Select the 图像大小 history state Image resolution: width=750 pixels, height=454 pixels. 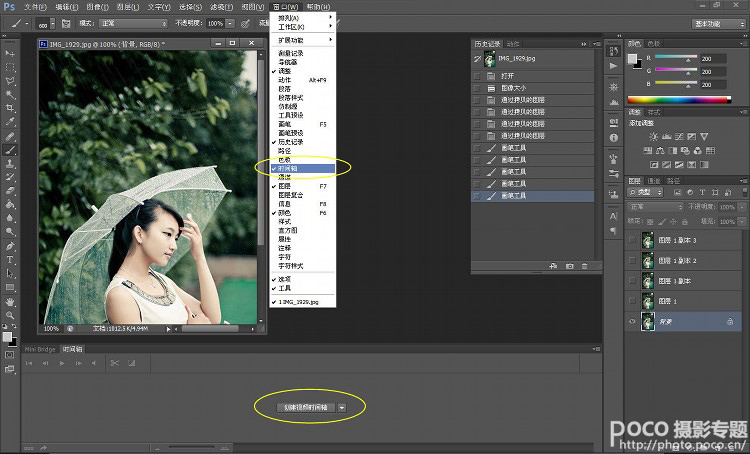tap(532, 88)
